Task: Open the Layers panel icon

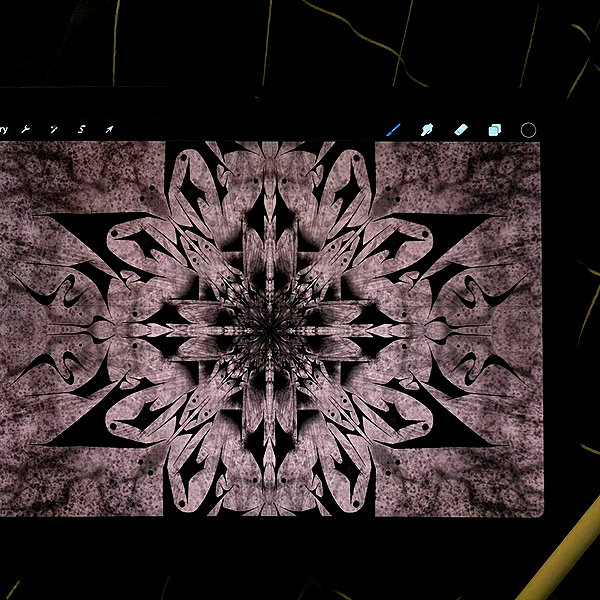Action: 494,130
